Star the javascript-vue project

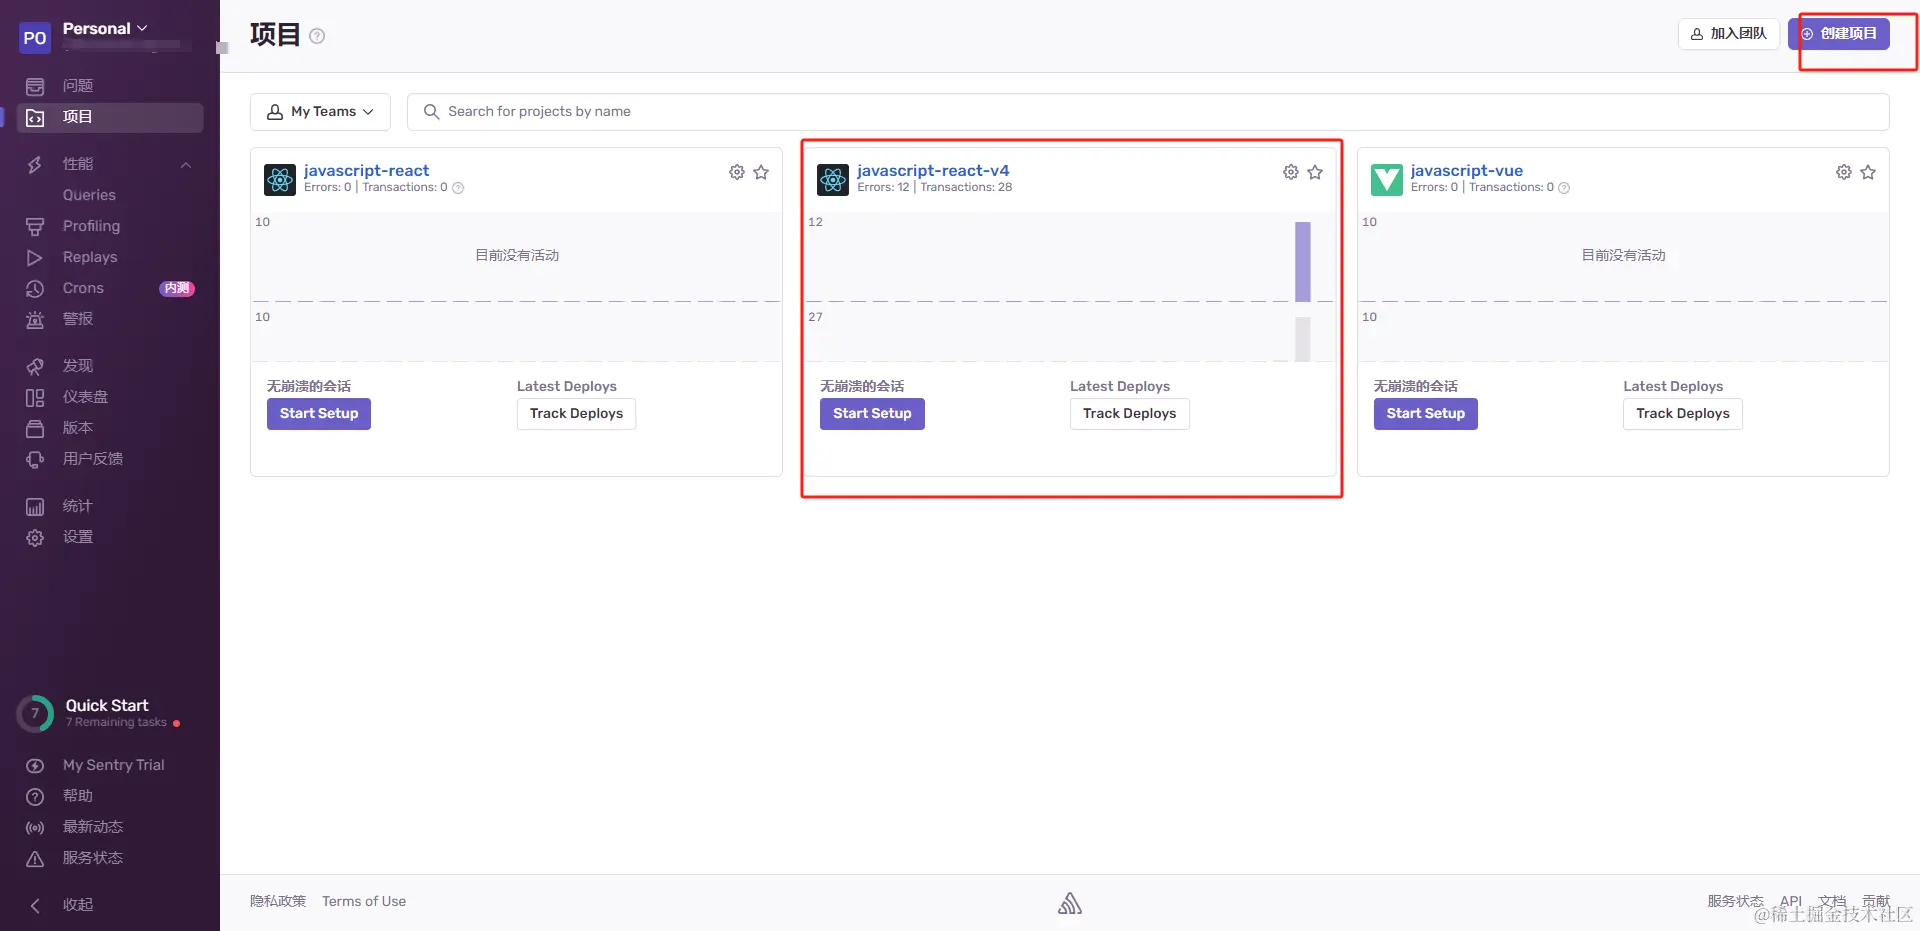click(1868, 172)
